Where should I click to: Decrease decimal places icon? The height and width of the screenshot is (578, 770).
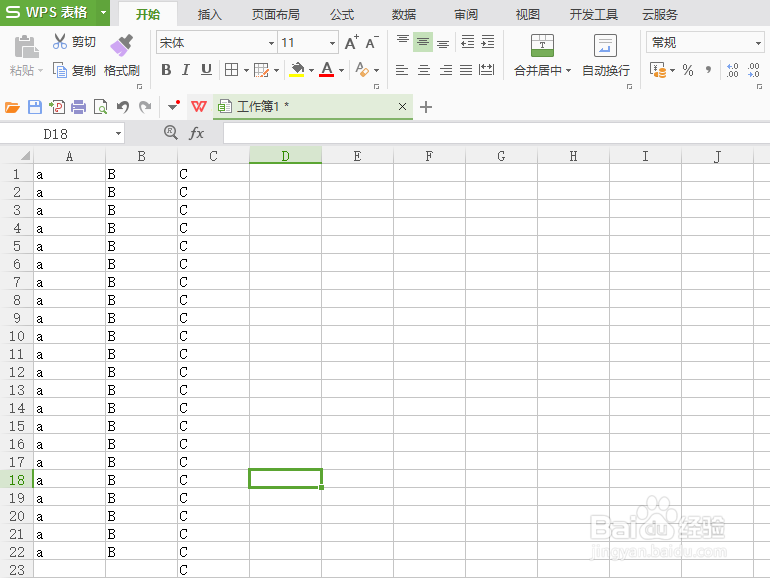[754, 70]
